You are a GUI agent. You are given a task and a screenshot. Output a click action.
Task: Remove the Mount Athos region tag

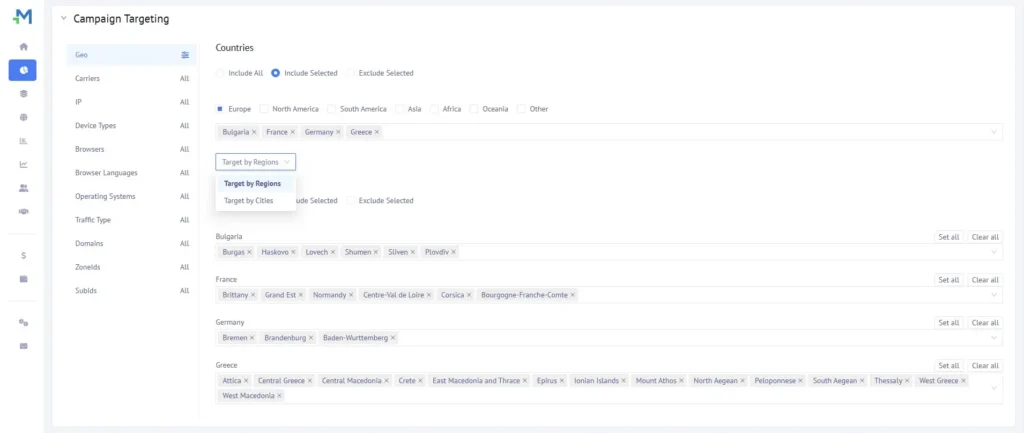(681, 381)
